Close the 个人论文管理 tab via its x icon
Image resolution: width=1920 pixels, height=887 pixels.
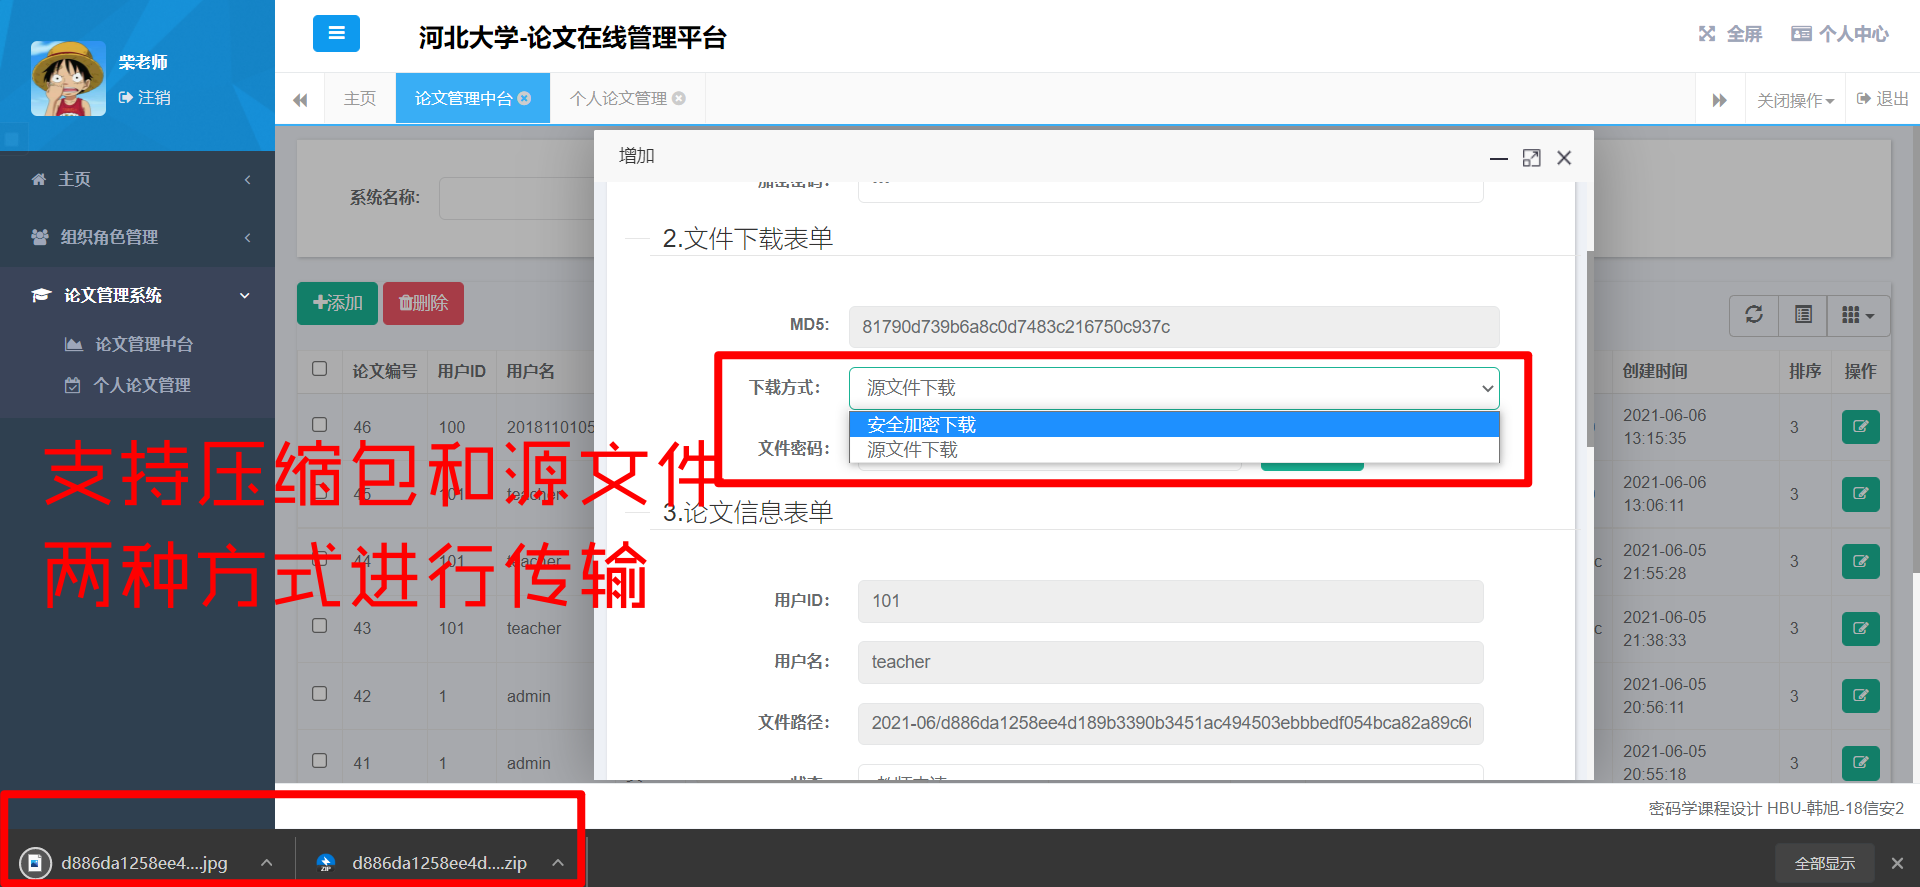tap(679, 98)
